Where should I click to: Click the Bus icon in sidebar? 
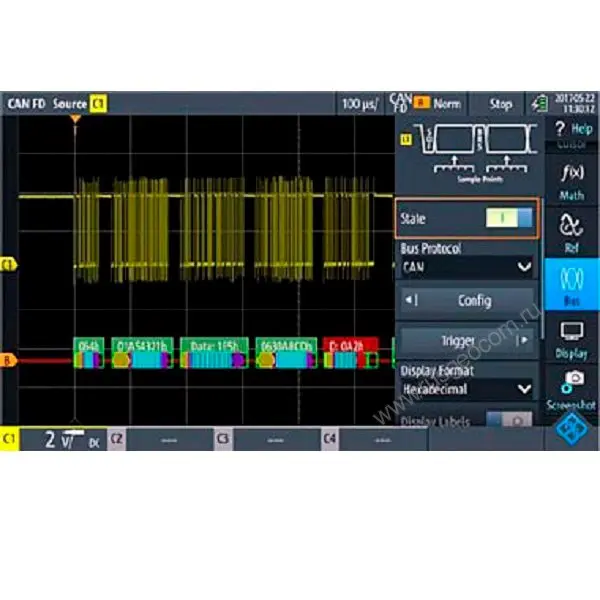click(x=571, y=286)
